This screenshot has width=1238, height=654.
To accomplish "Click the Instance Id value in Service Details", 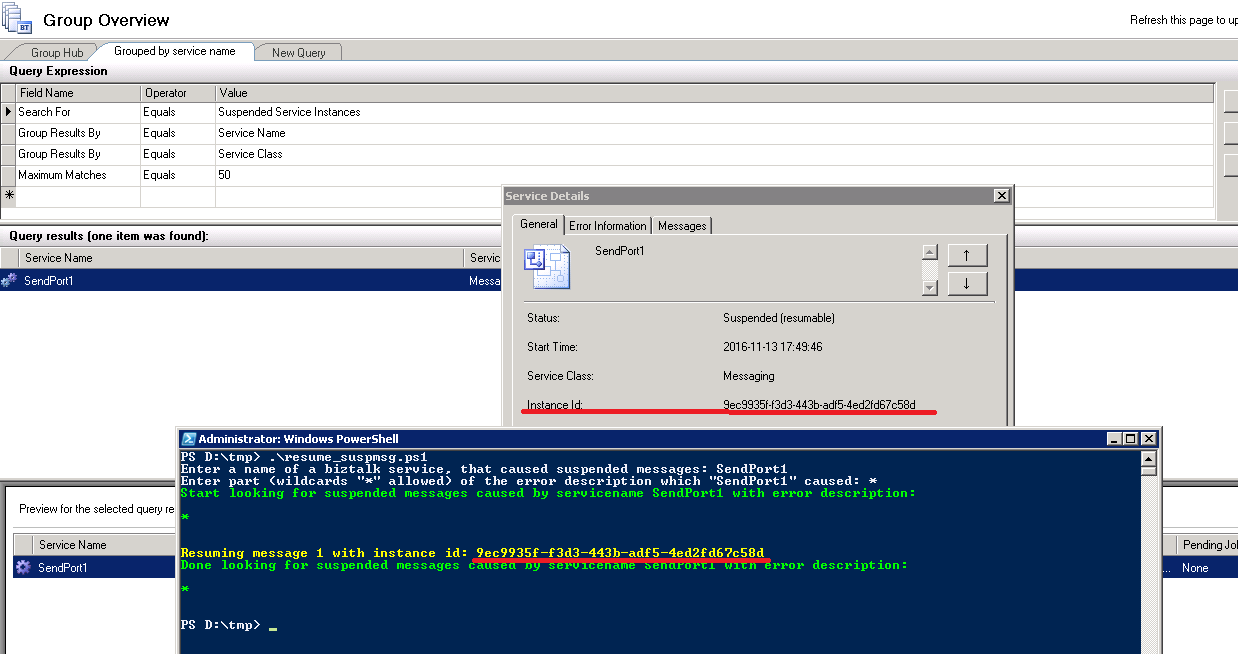I will pos(819,405).
